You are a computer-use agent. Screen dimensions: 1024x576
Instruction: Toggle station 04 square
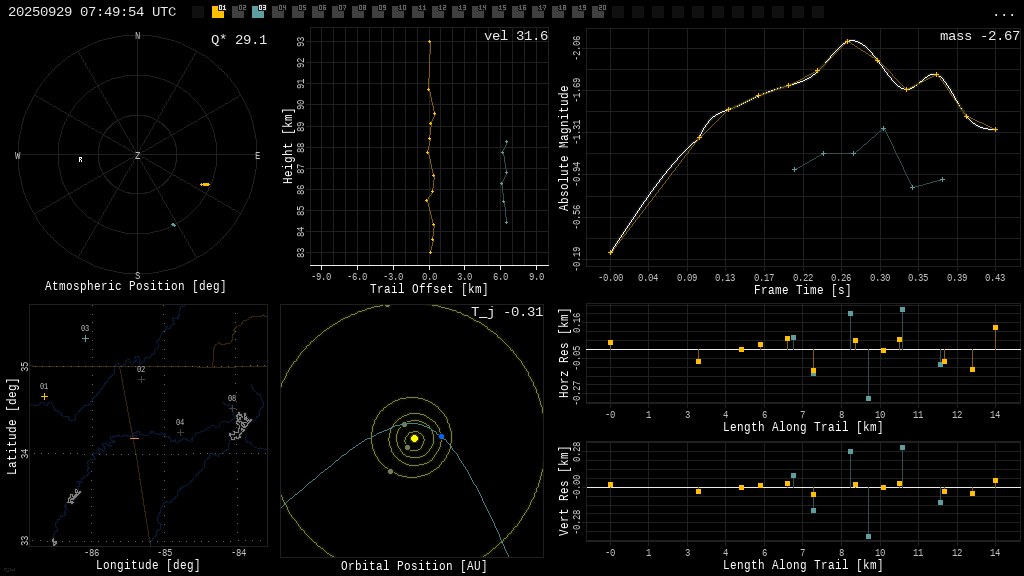pos(278,12)
